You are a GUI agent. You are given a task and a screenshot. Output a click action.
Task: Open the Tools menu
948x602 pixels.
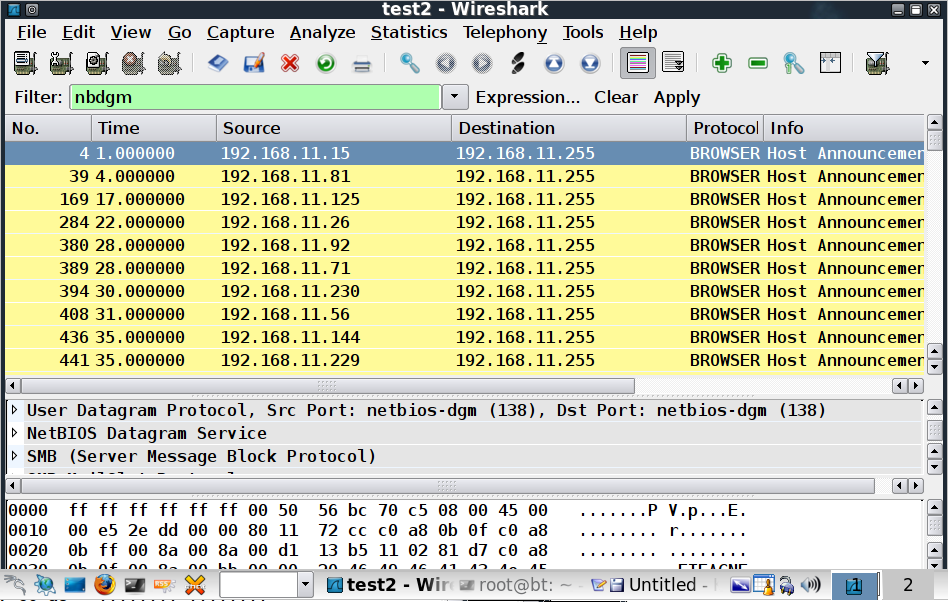click(583, 32)
